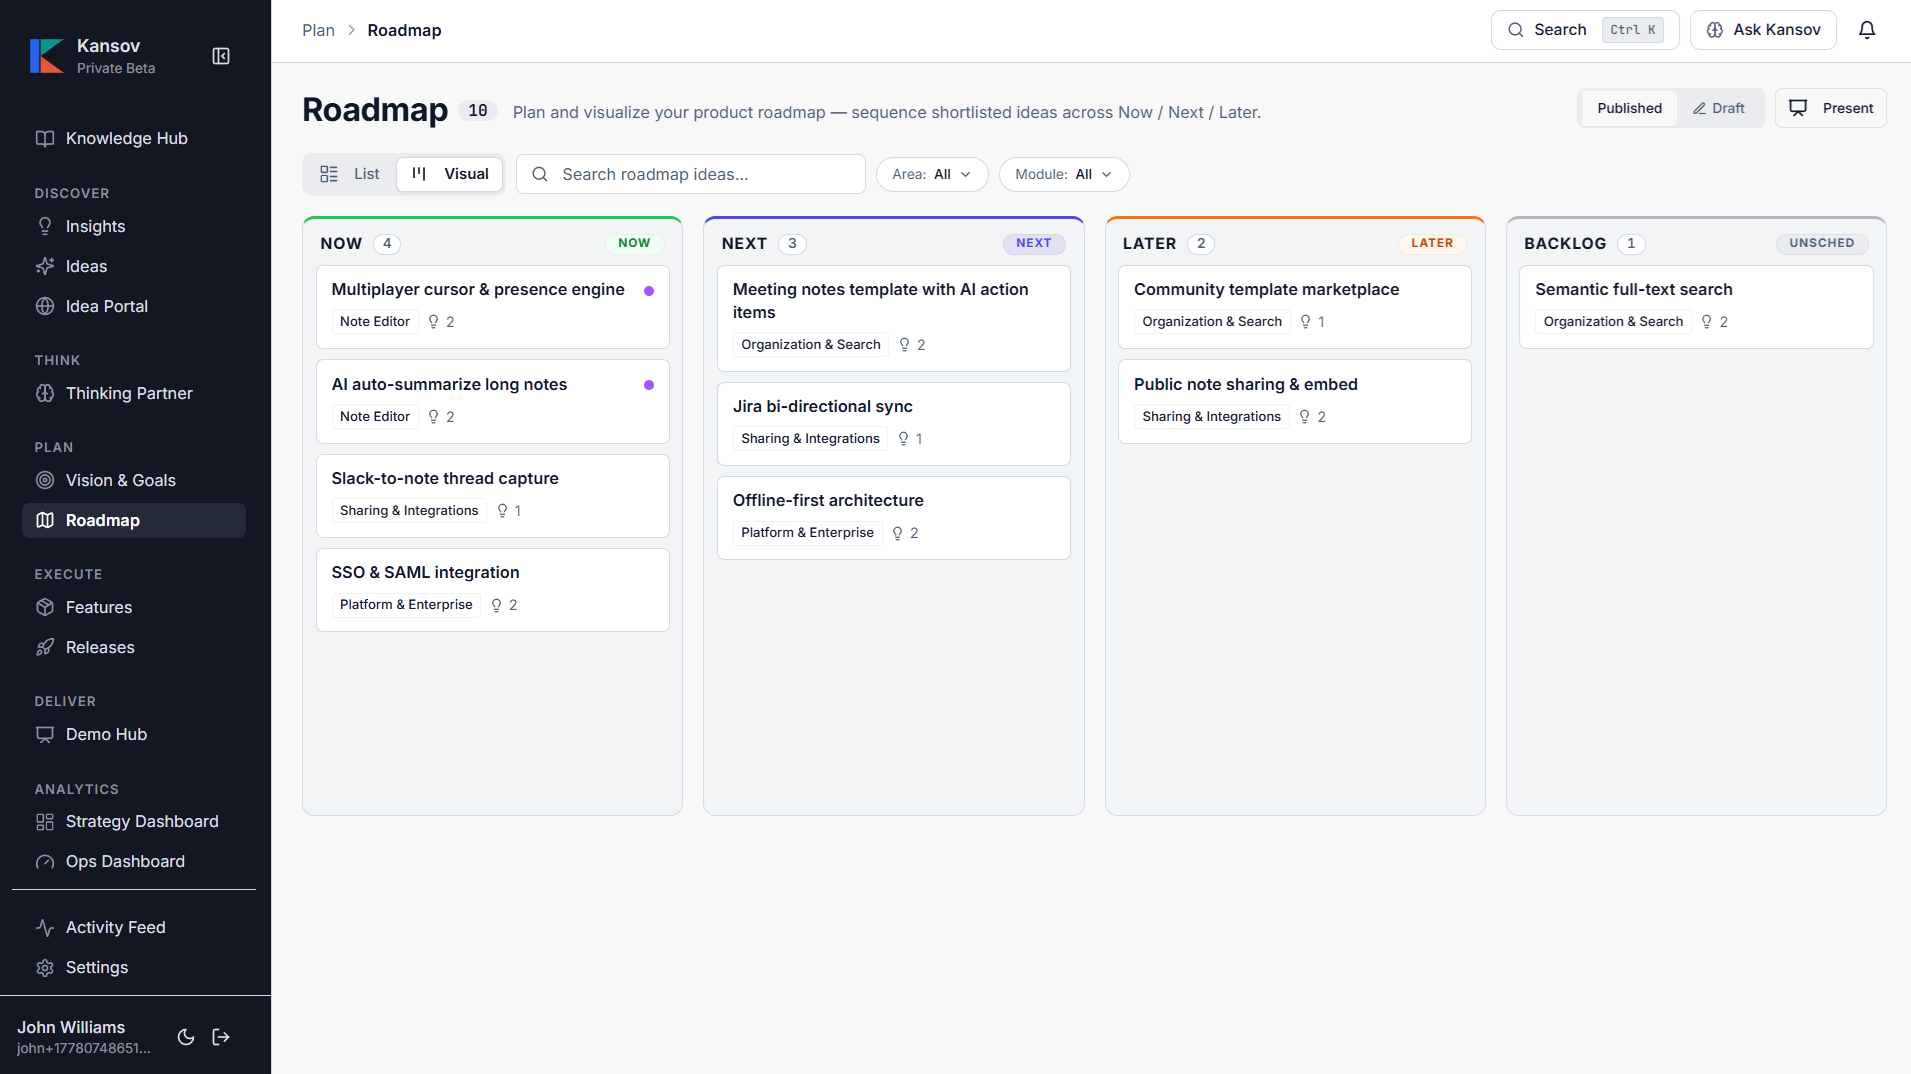Open Demo Hub
The width and height of the screenshot is (1911, 1074).
pos(134,734)
